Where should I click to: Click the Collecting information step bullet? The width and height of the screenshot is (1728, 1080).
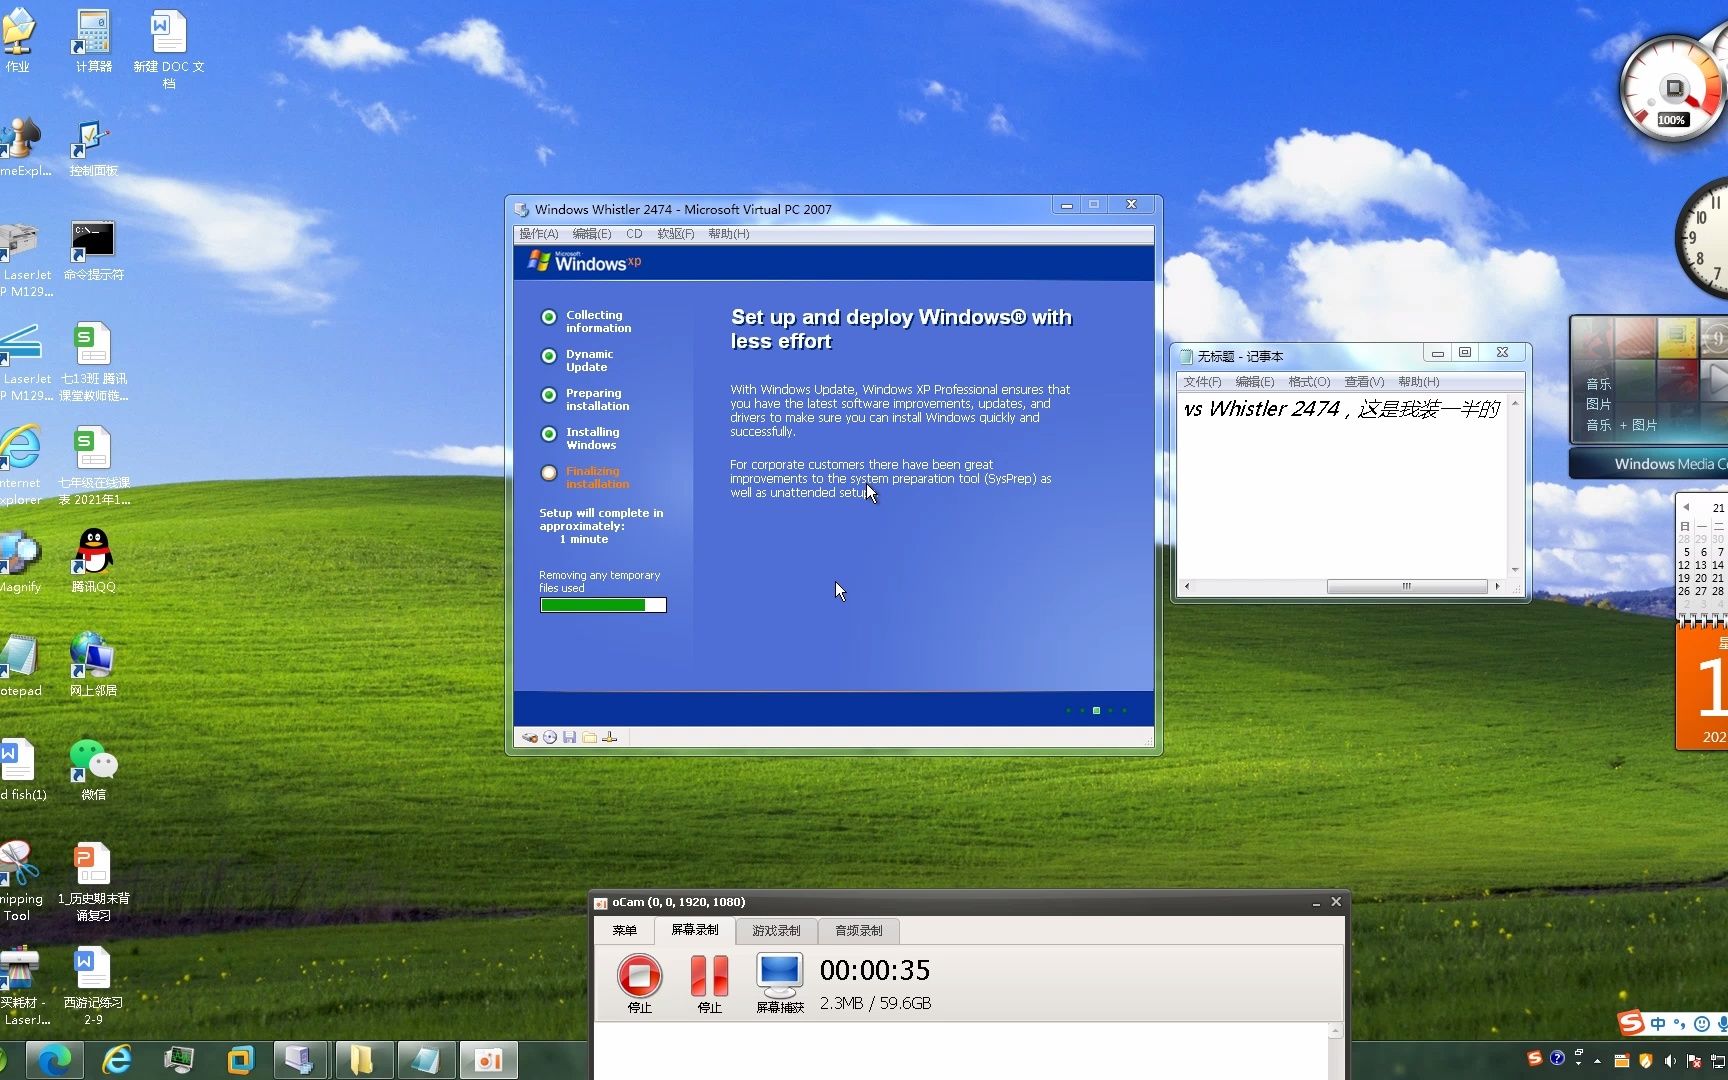(549, 317)
